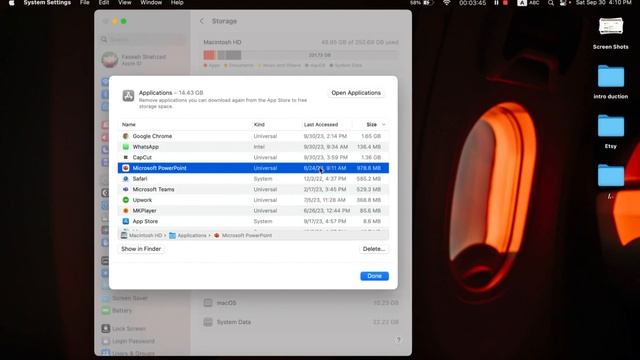Screen dimensions: 640x360
Task: Open Control Center in menu bar
Action: point(564,3)
